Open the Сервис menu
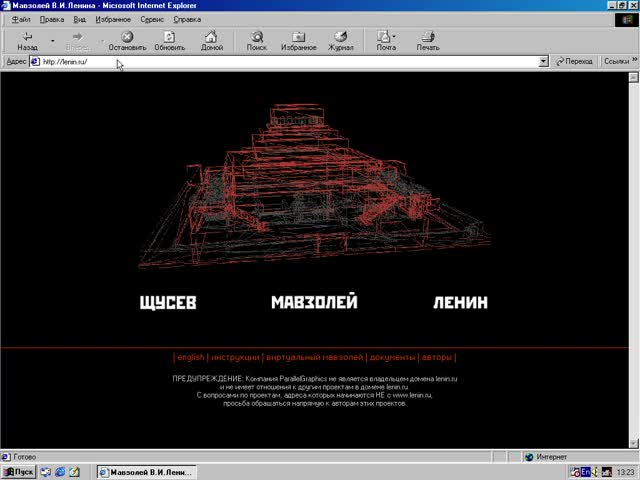This screenshot has height=480, width=640. tap(153, 19)
